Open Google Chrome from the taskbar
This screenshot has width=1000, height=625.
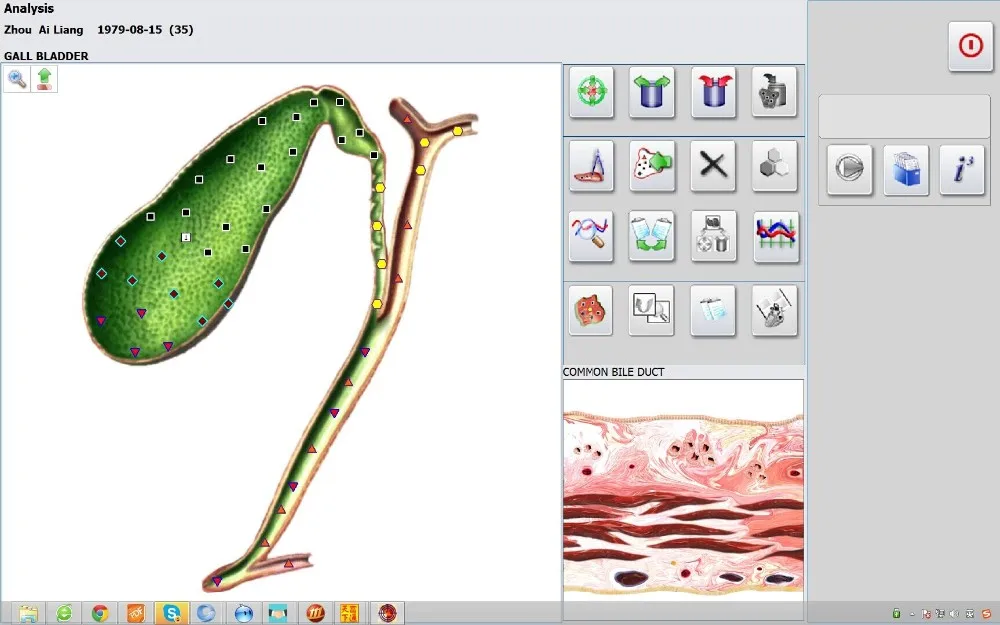99,613
